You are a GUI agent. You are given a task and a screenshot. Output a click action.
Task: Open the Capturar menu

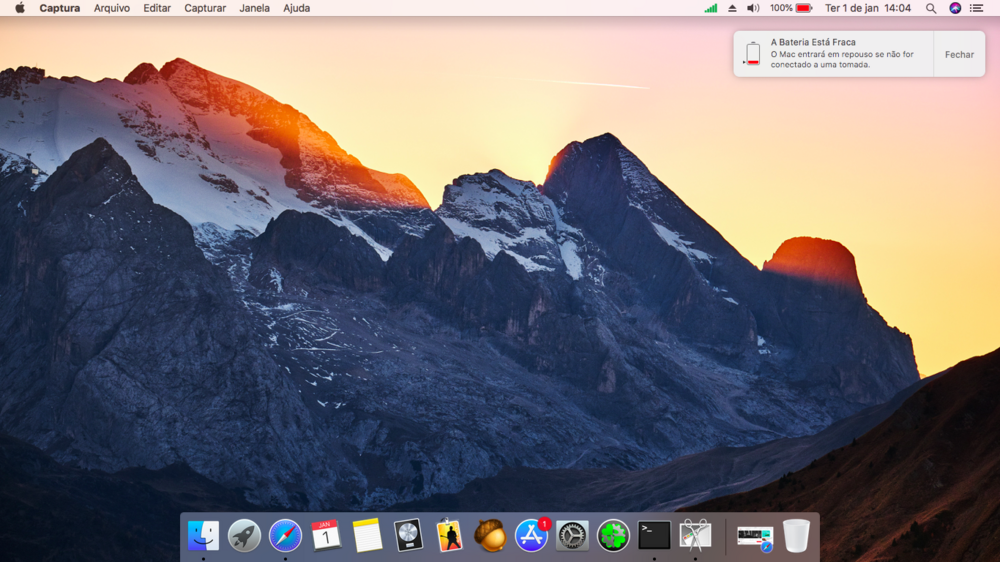coord(205,8)
